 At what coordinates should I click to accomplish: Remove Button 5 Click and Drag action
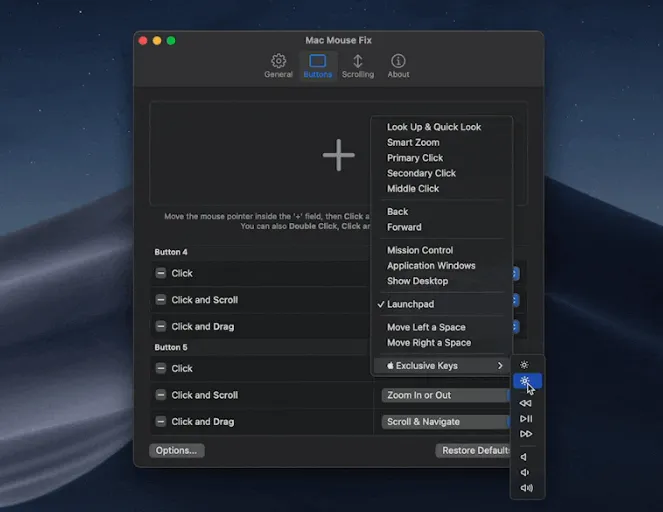[x=161, y=422]
